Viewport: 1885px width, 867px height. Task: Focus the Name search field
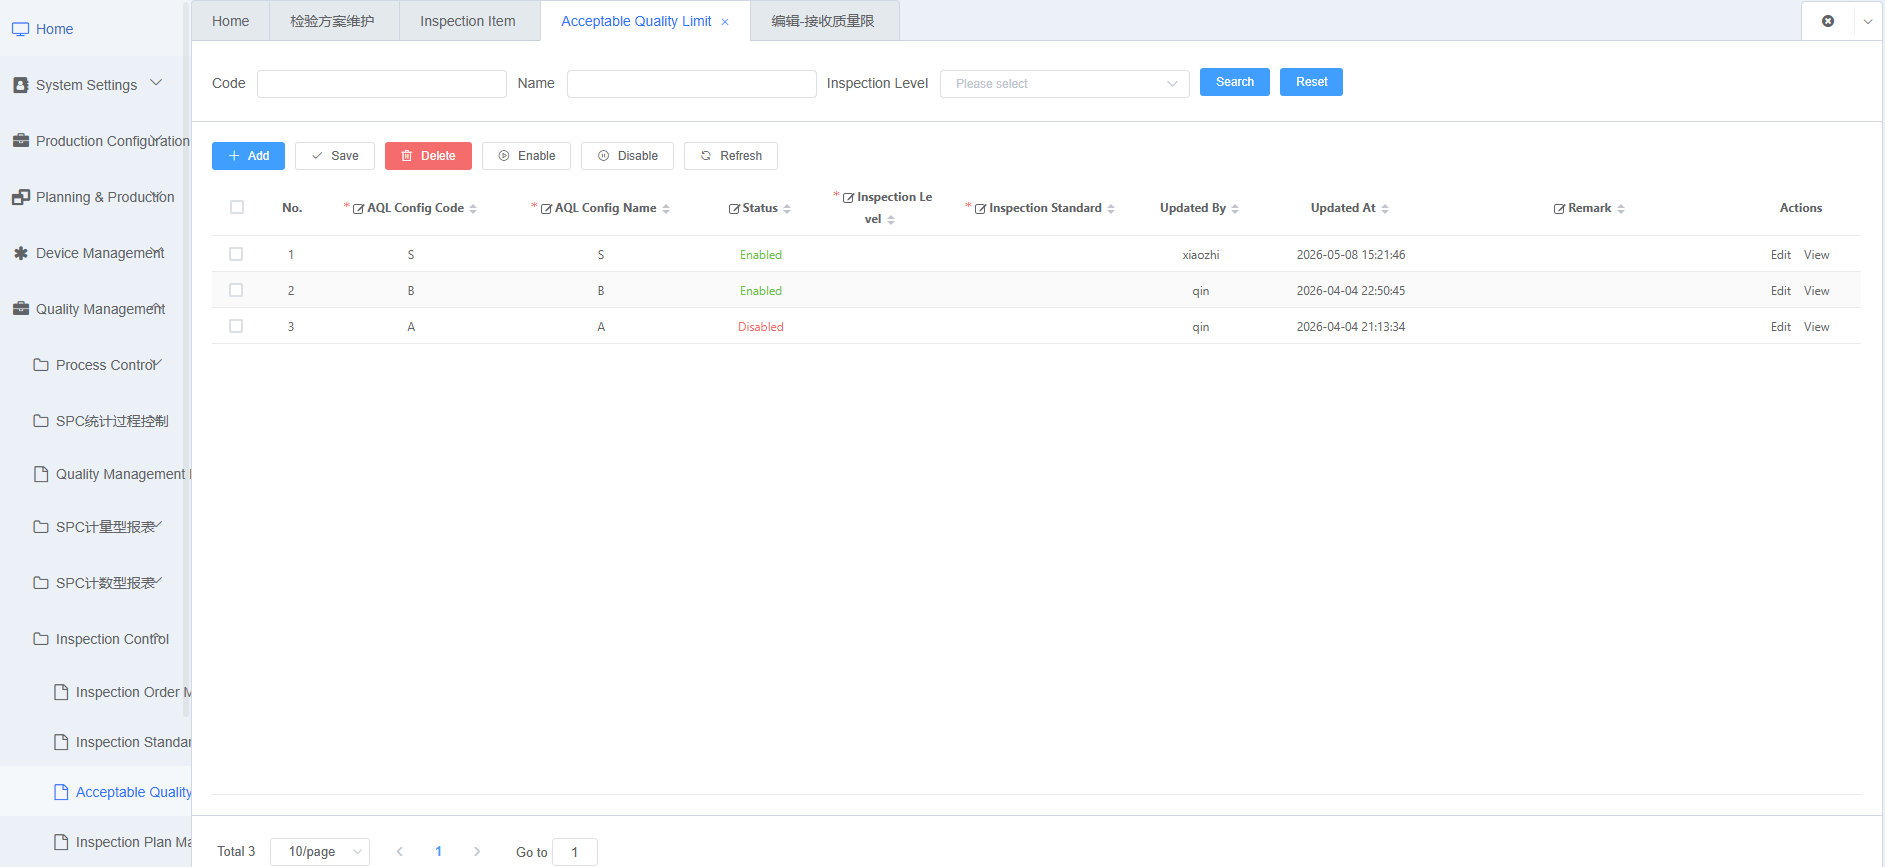click(x=692, y=84)
